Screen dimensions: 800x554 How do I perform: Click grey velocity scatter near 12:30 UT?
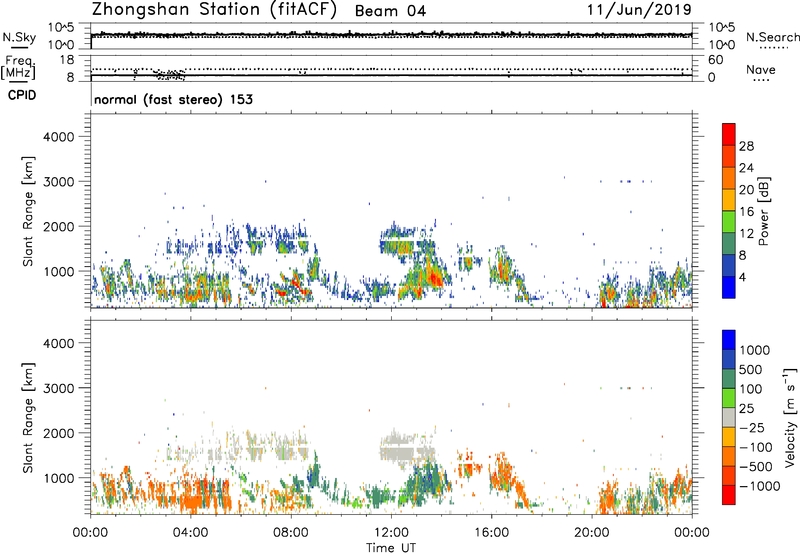(x=403, y=451)
